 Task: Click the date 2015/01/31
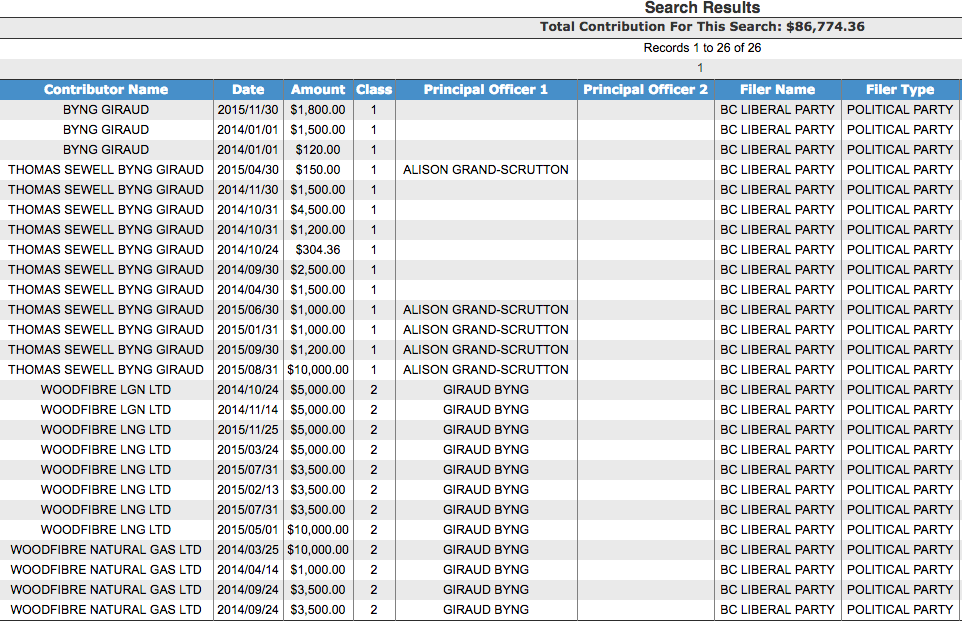248,330
